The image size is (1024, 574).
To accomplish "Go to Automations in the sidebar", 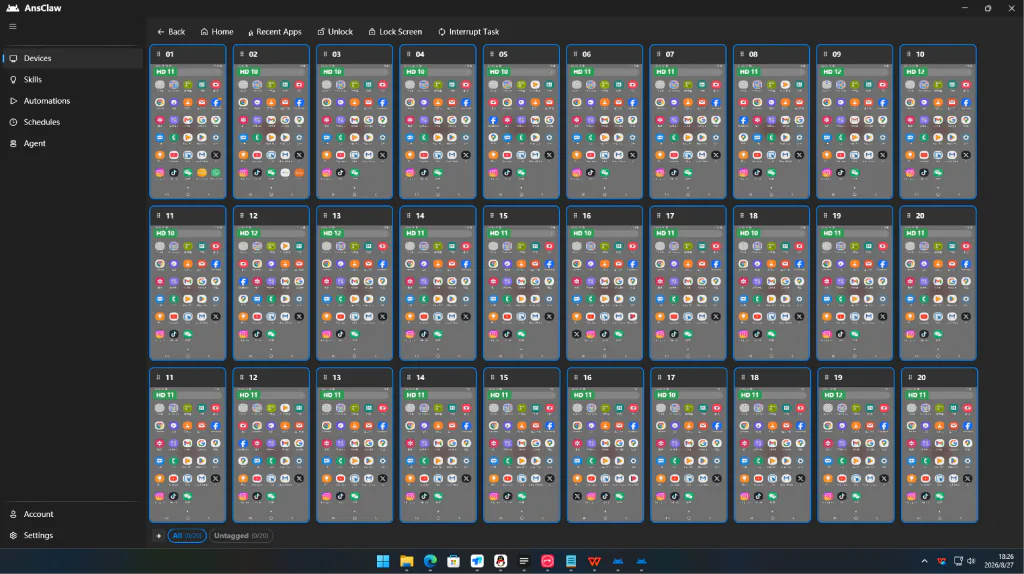I will (x=72, y=101).
